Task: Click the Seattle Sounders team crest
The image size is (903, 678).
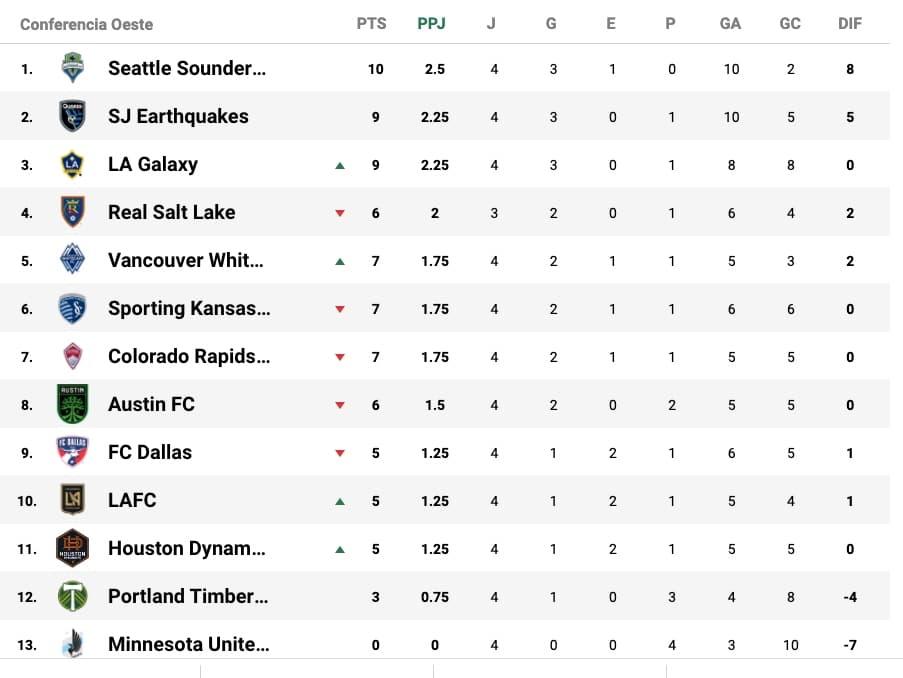Action: [72, 68]
